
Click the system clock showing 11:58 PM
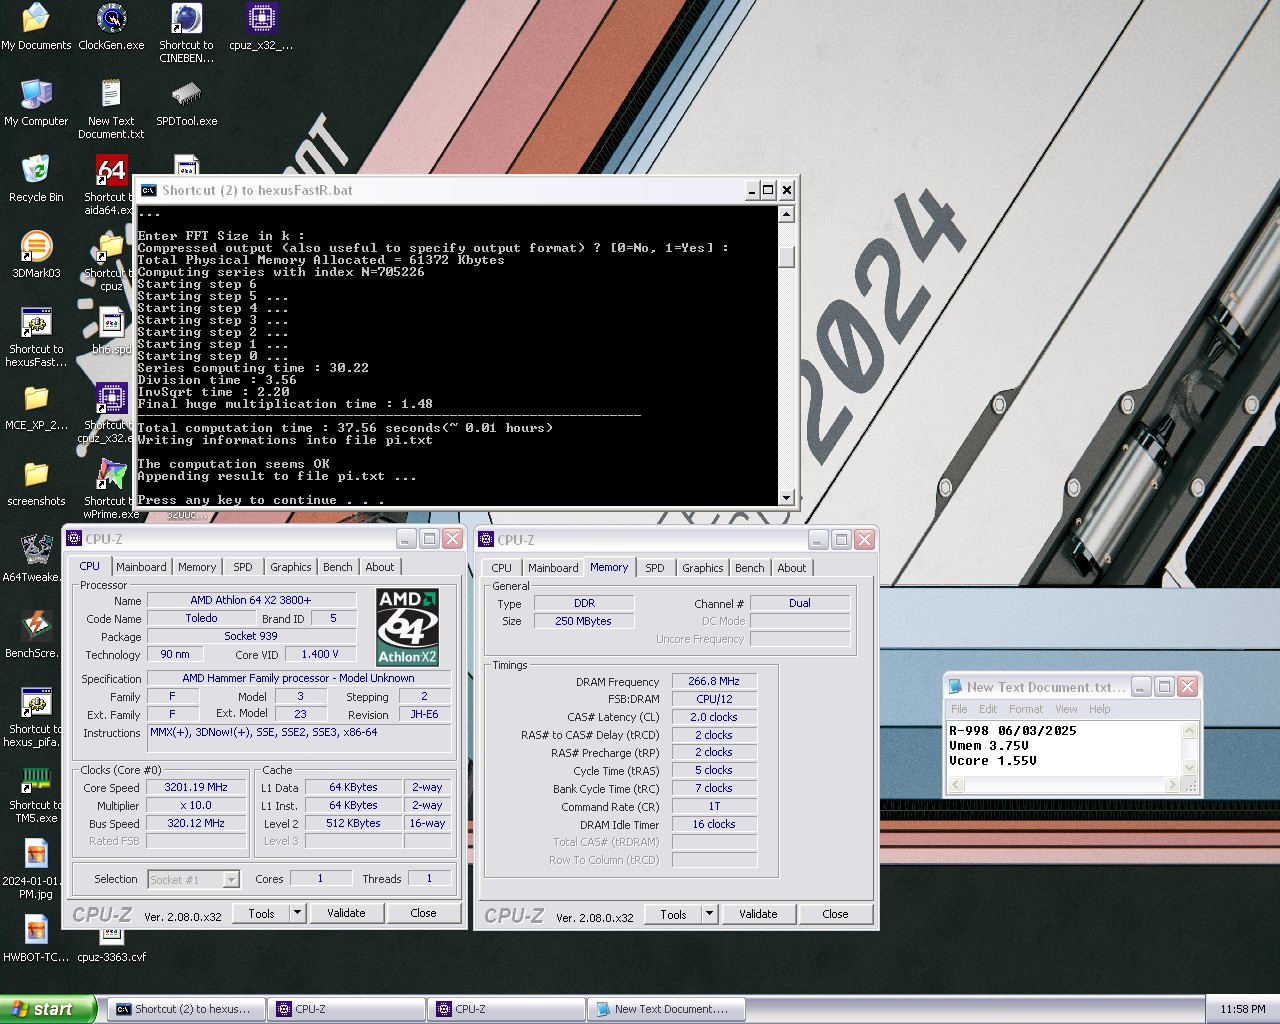click(x=1242, y=1009)
